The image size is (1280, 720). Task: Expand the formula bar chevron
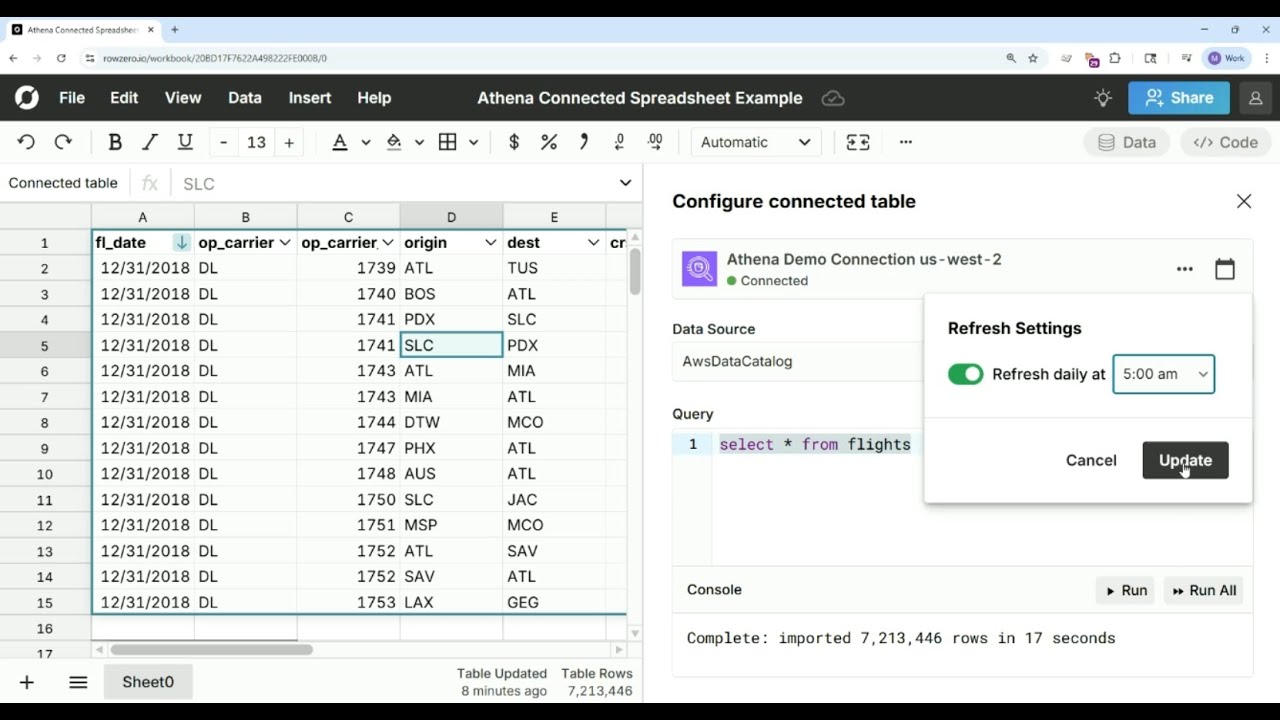click(626, 183)
